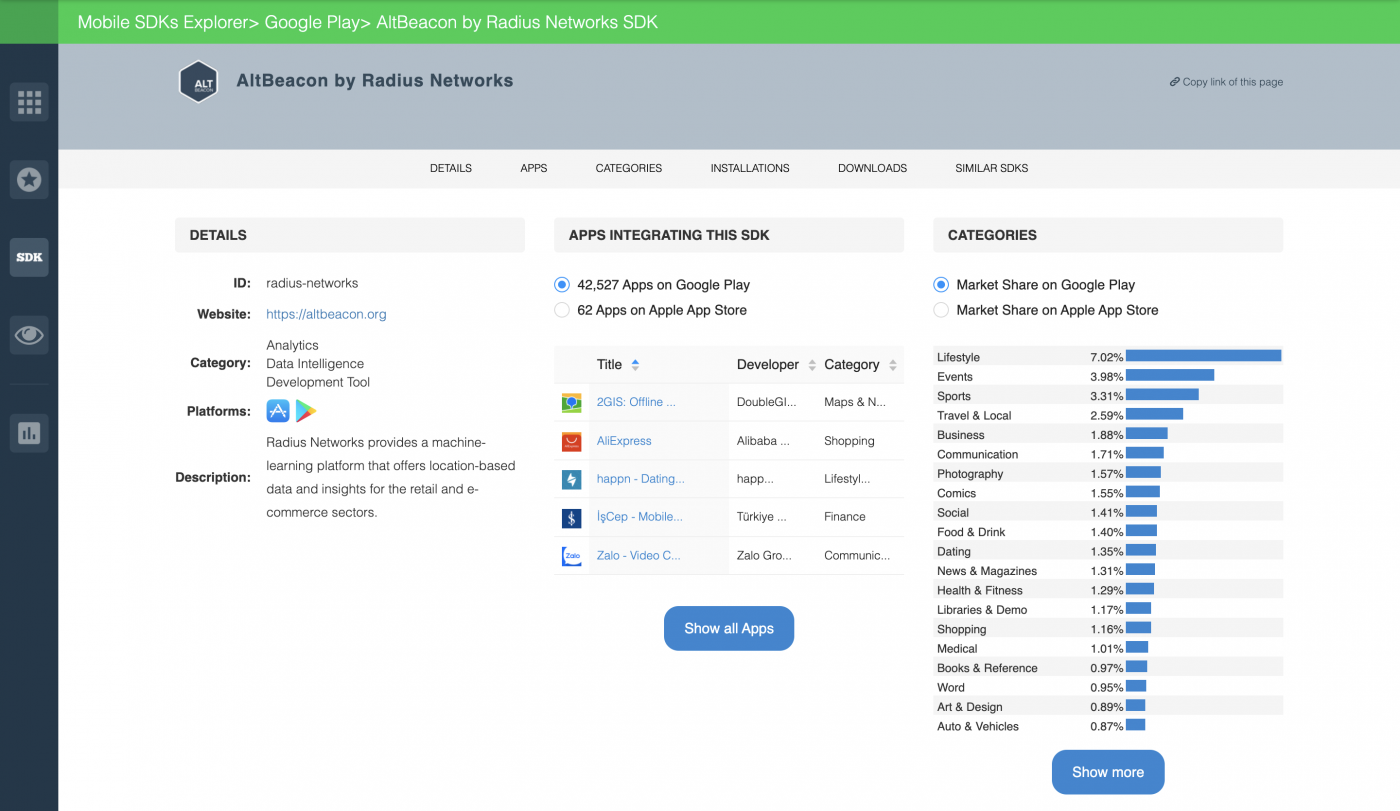Image resolution: width=1400 pixels, height=811 pixels.
Task: Open the bar chart icon in the sidebar
Action: tap(29, 432)
